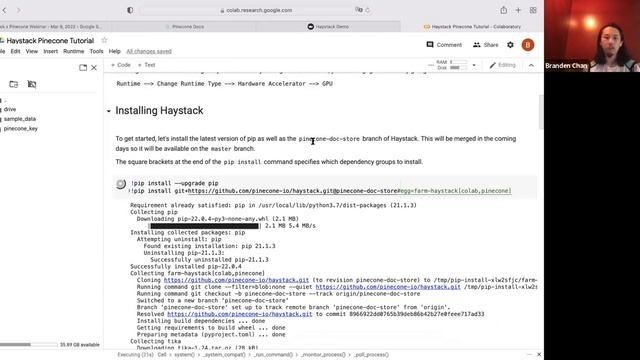Switch to the Pinecone Docs browser tab
Viewport: 640px width, 360px height.
click(x=184, y=27)
